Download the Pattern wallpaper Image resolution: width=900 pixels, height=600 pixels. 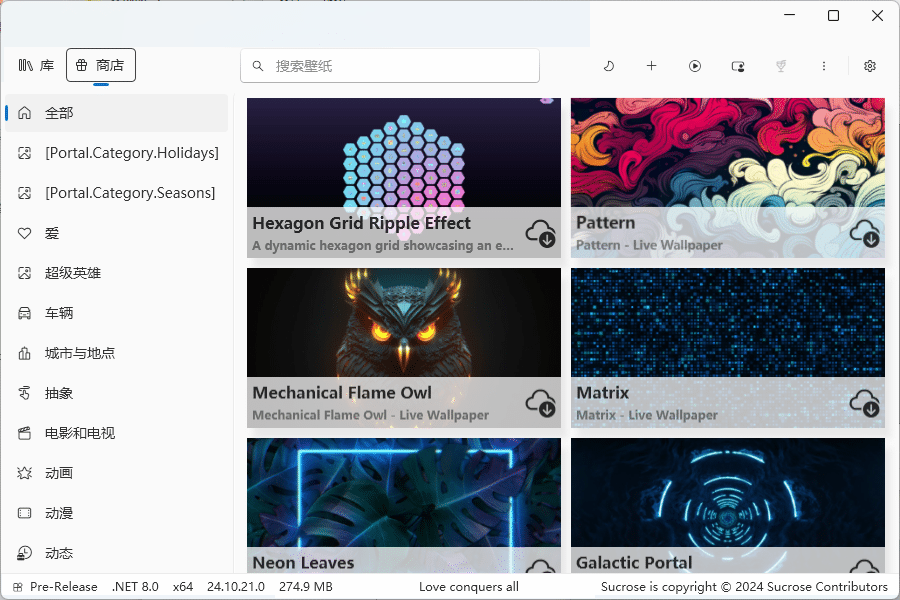tap(864, 233)
